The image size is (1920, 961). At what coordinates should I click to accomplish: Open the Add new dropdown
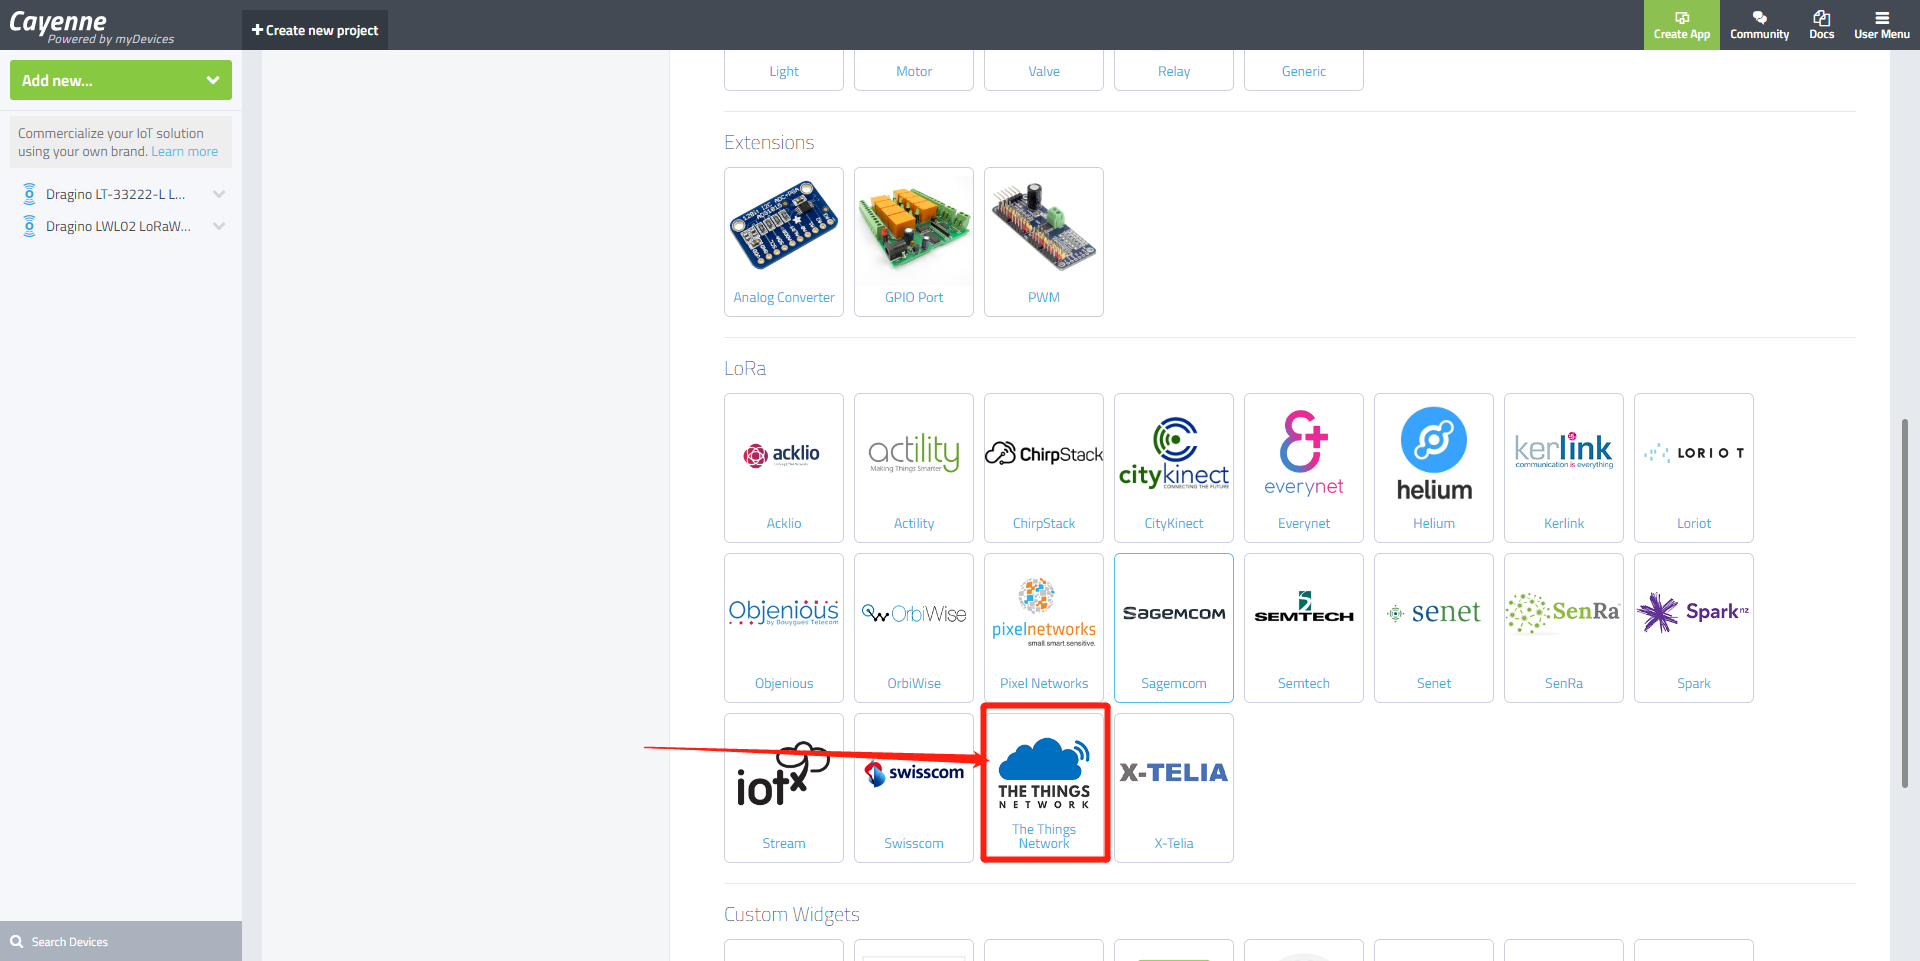click(x=121, y=80)
